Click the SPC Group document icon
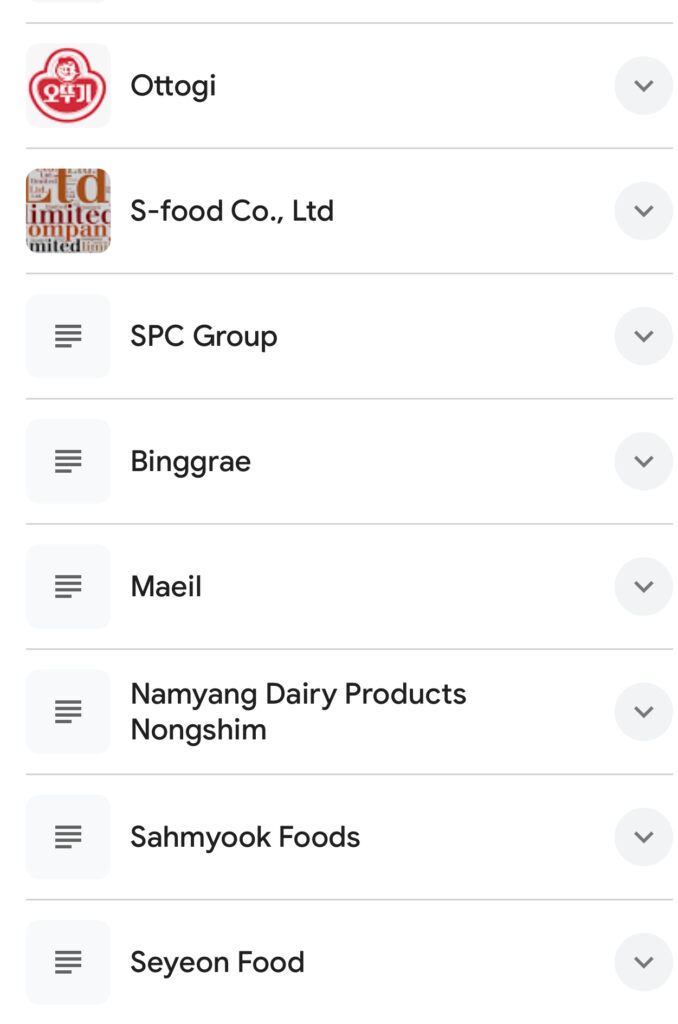 click(68, 336)
